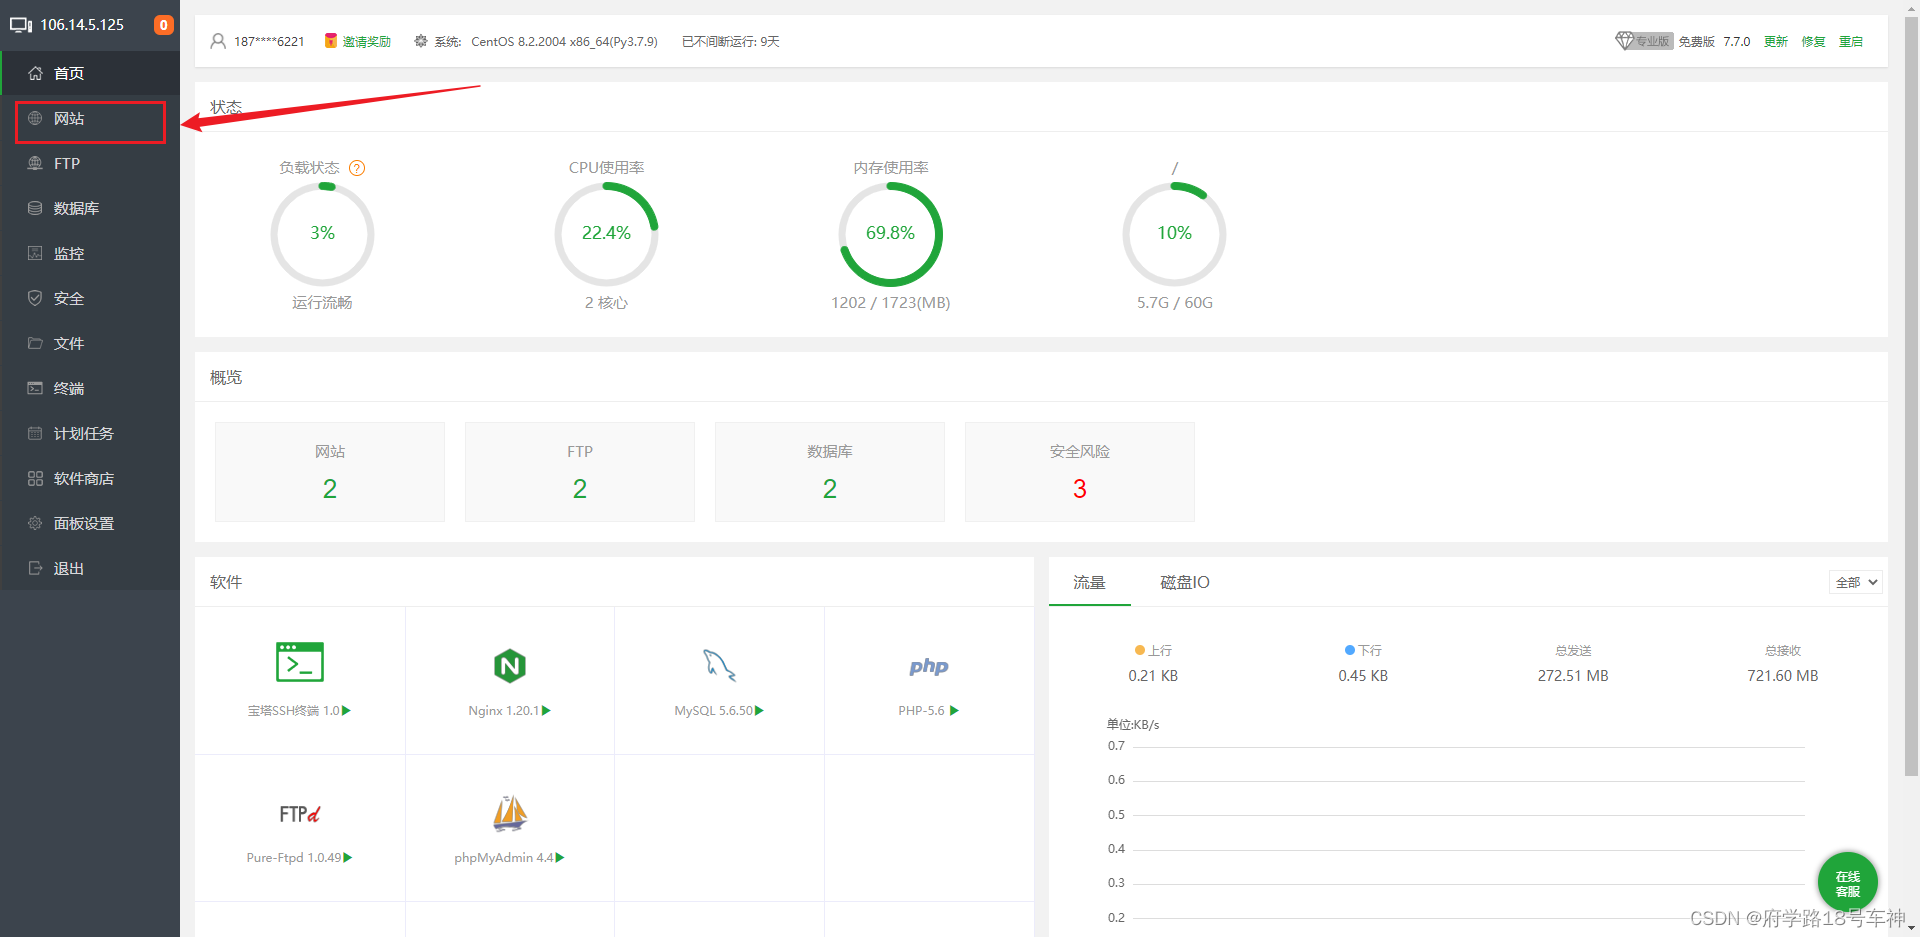
Task: Click the 终端 terminal icon in sidebar
Action: 35,388
